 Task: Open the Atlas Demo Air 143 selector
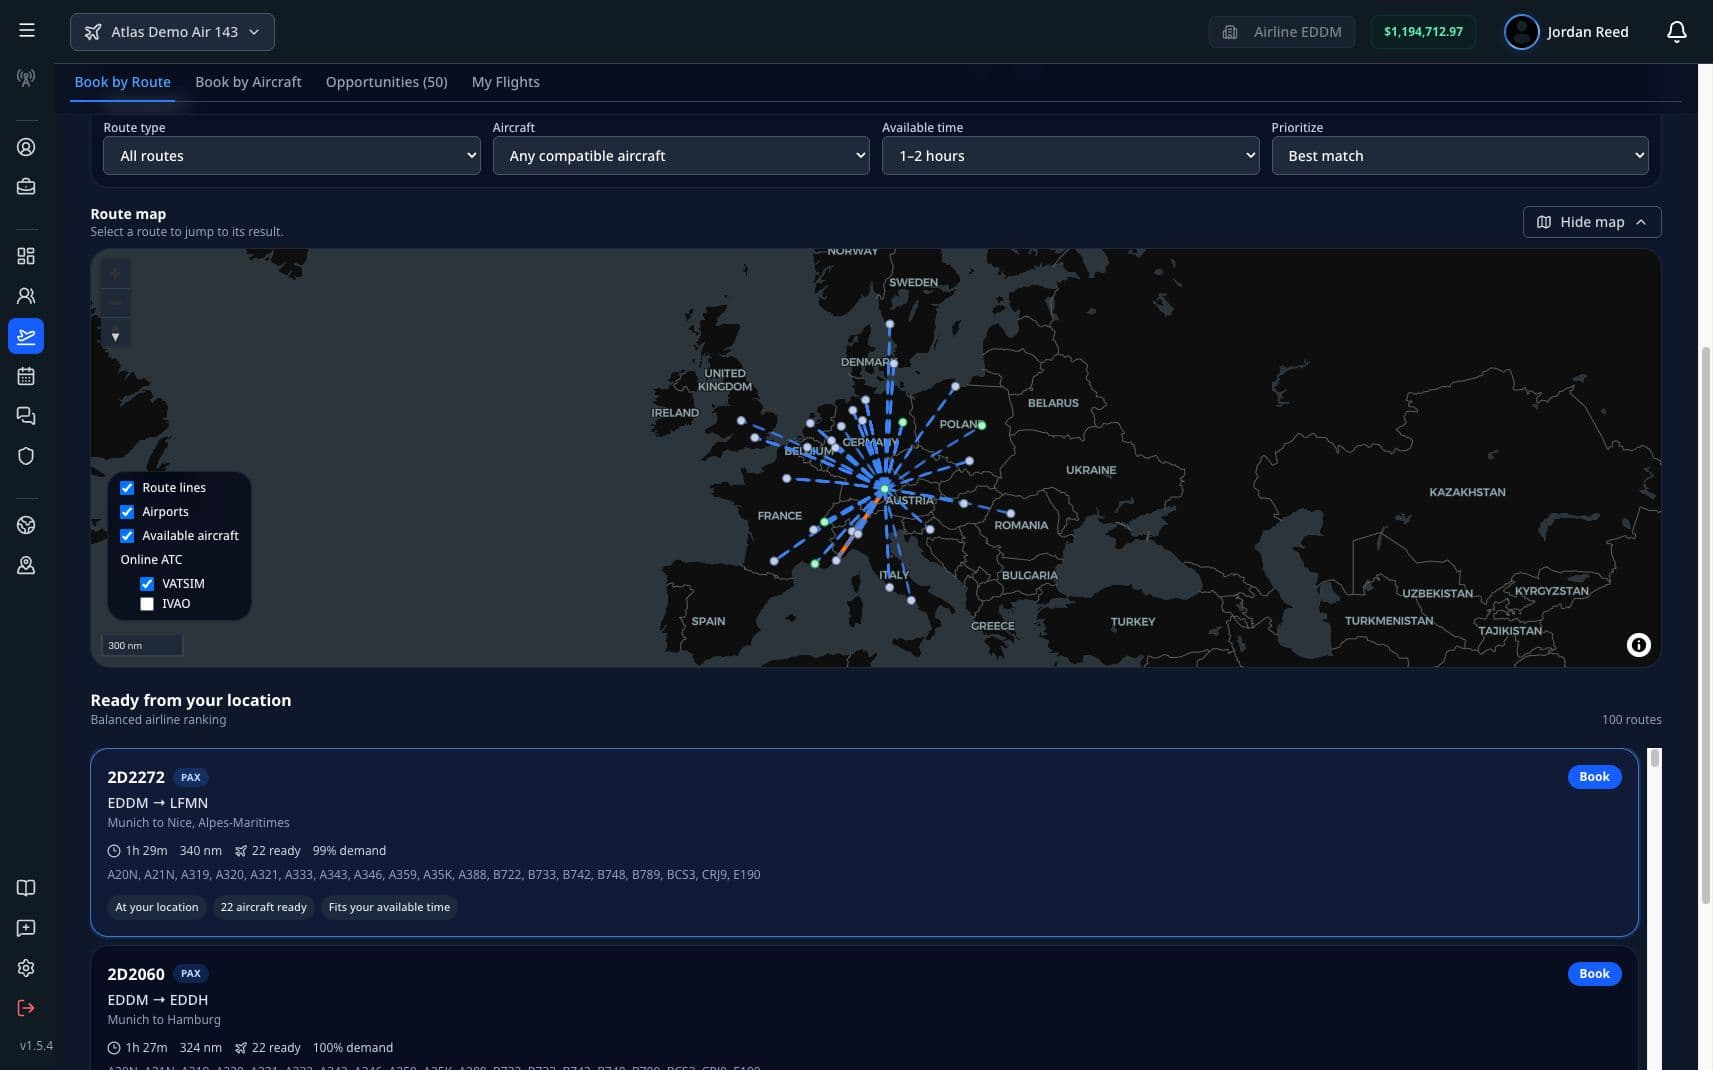[x=172, y=32]
